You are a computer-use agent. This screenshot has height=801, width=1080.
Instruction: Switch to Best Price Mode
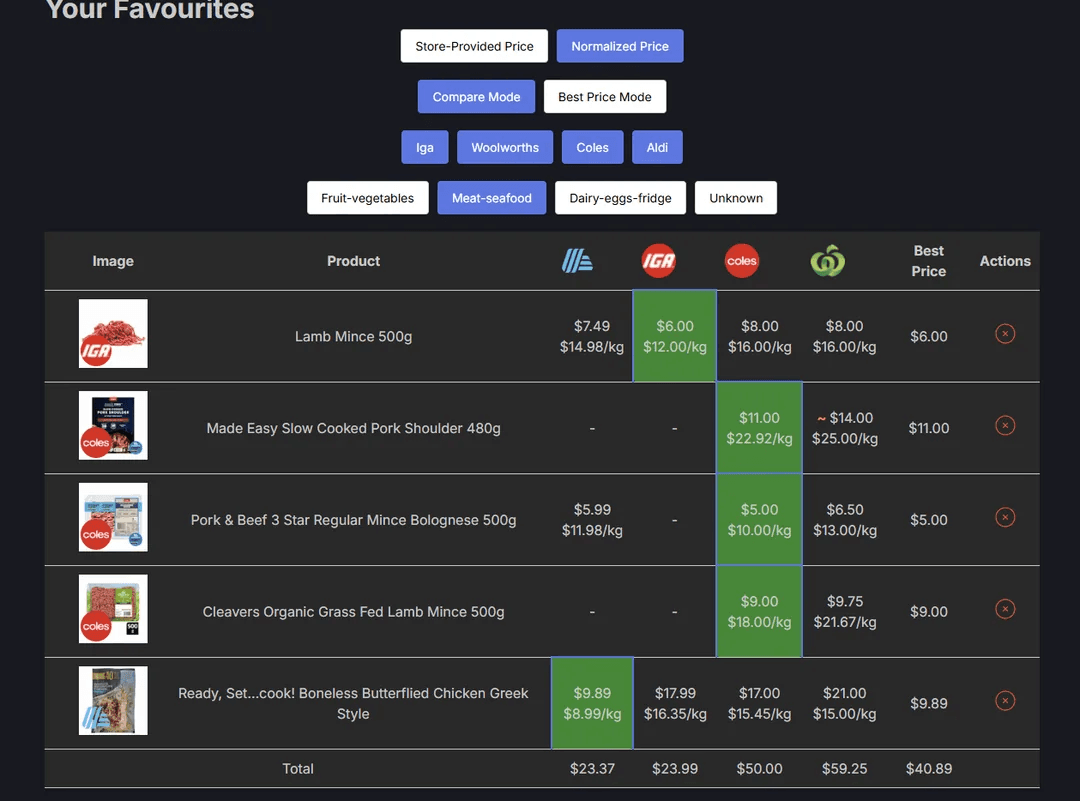point(605,97)
